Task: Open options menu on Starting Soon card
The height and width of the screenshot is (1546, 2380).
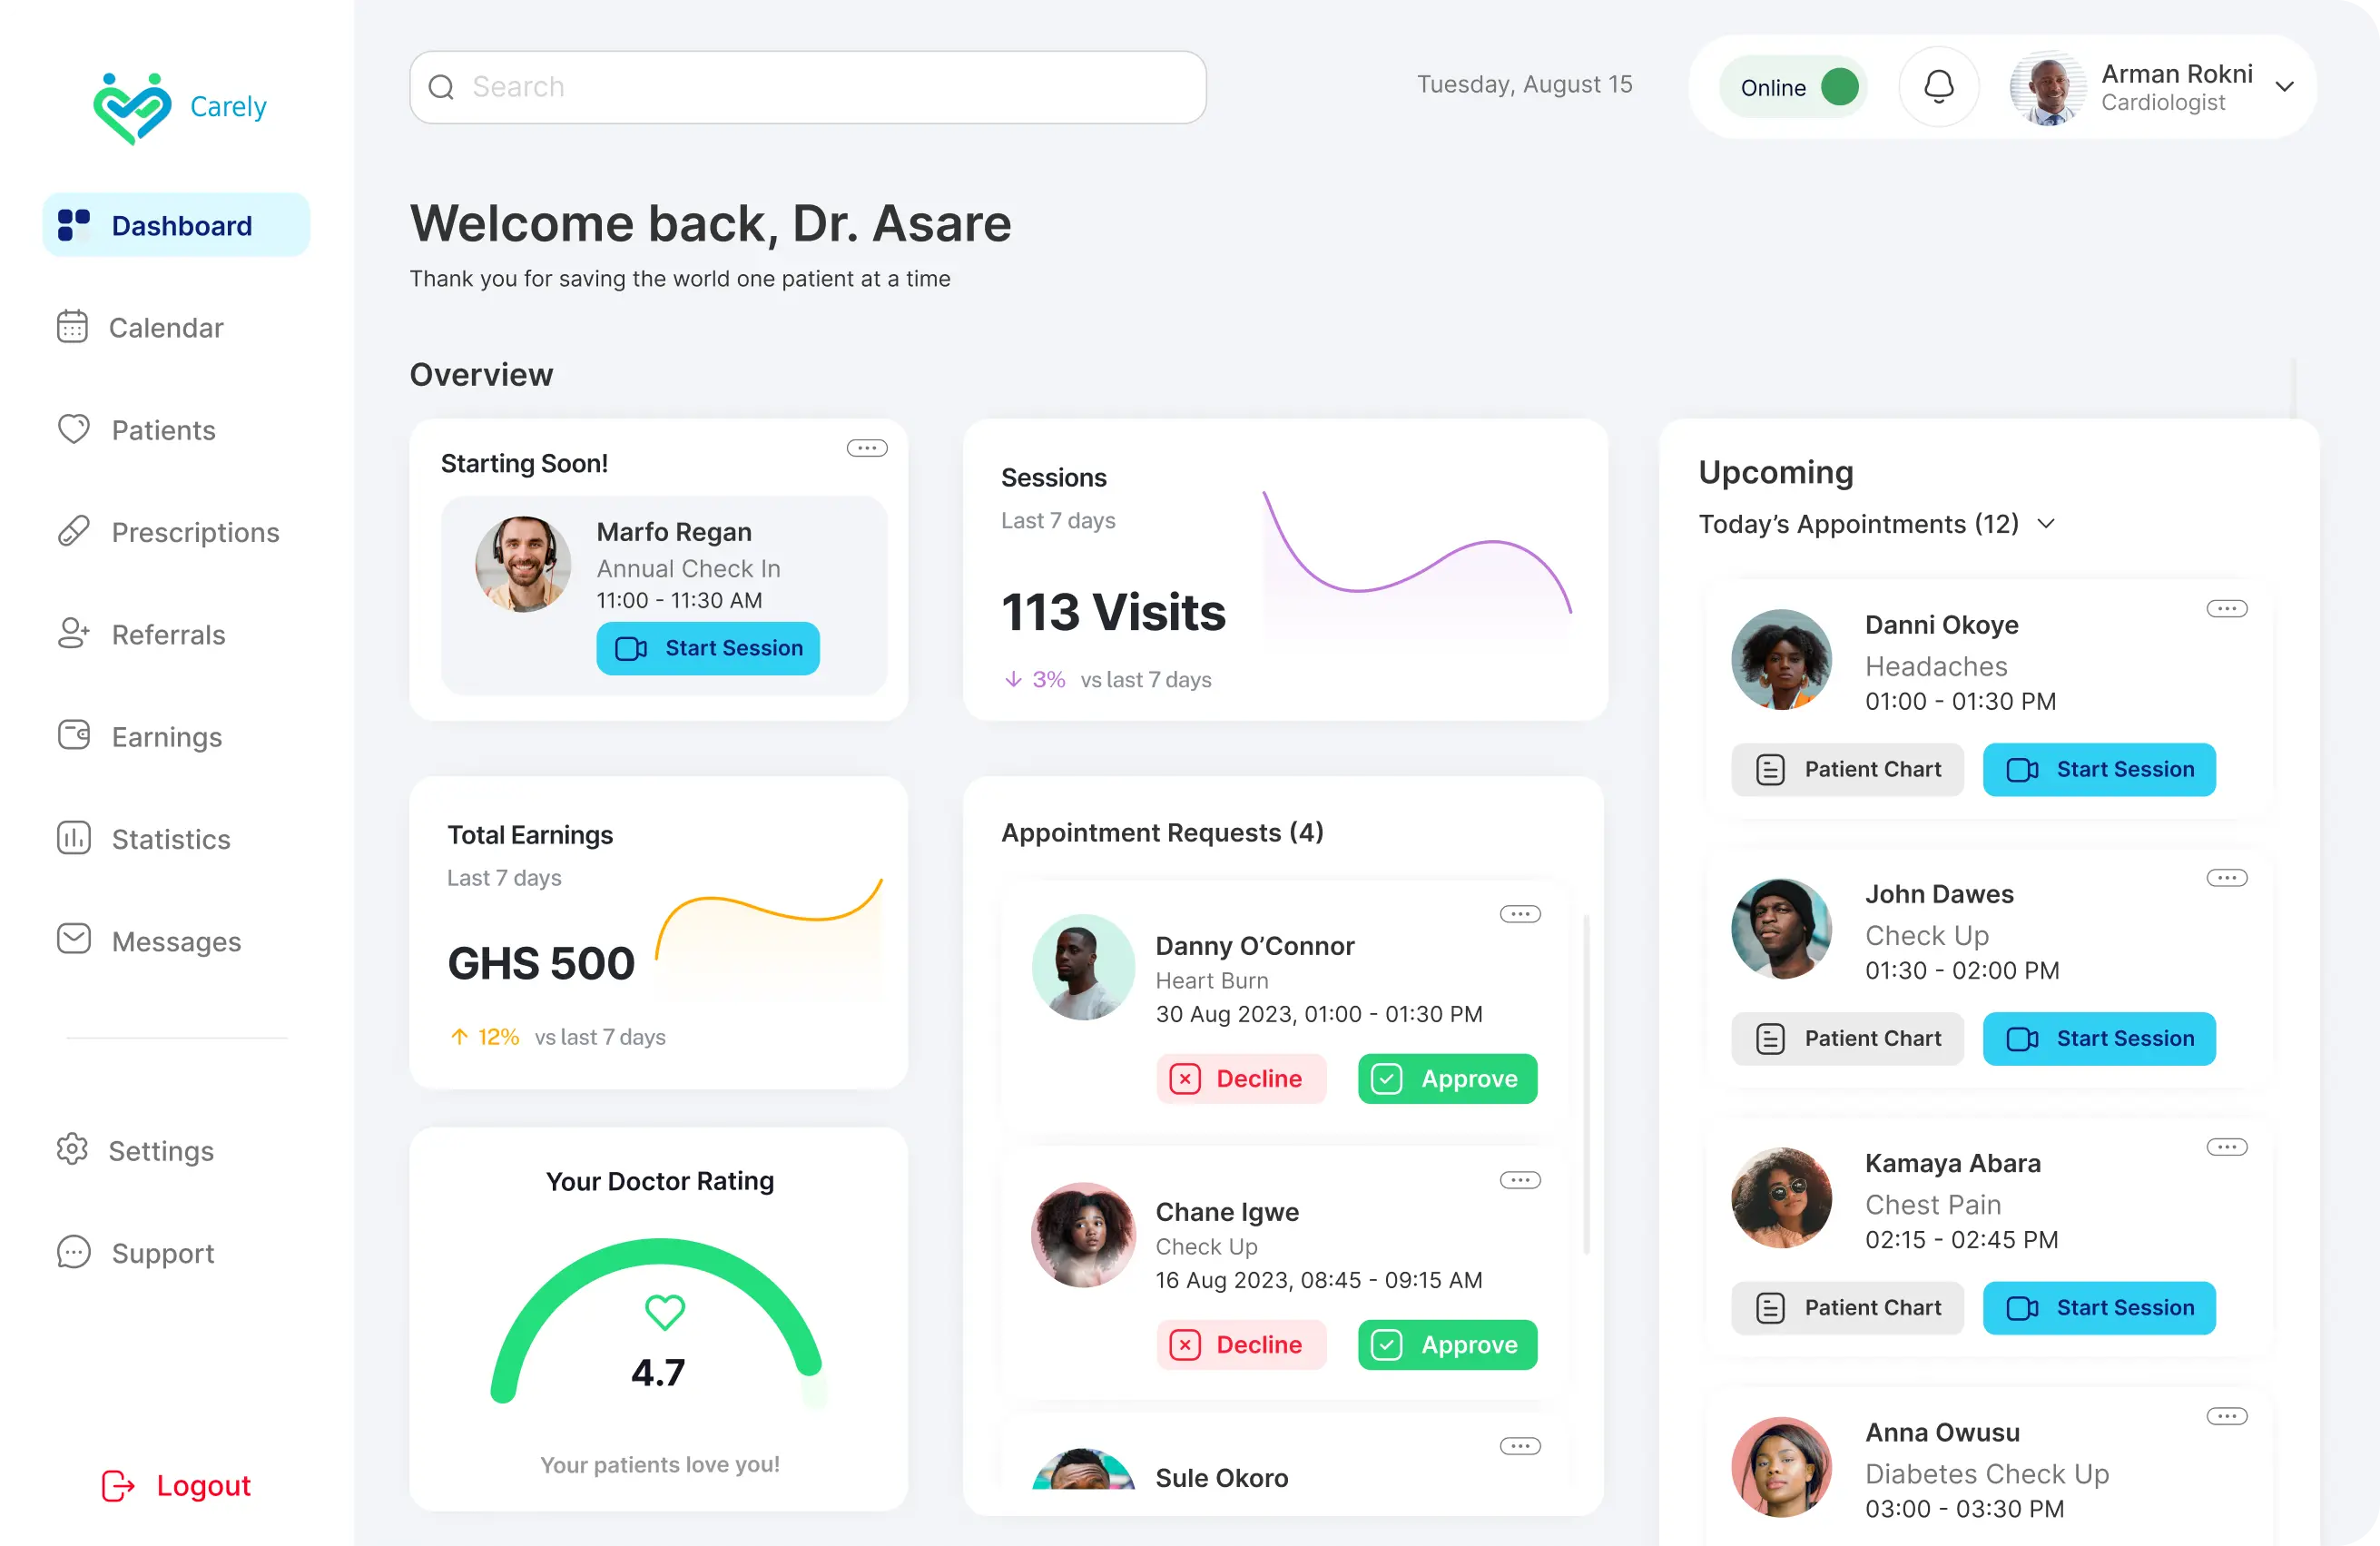Action: point(866,448)
